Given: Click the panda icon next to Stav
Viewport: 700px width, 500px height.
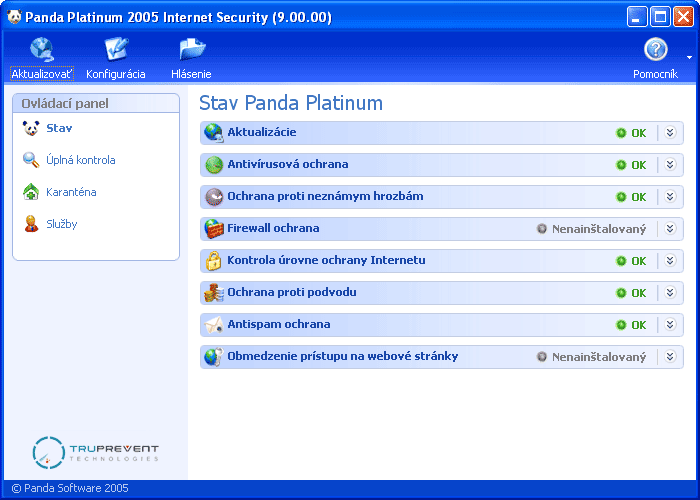Looking at the screenshot, I should tap(31, 129).
